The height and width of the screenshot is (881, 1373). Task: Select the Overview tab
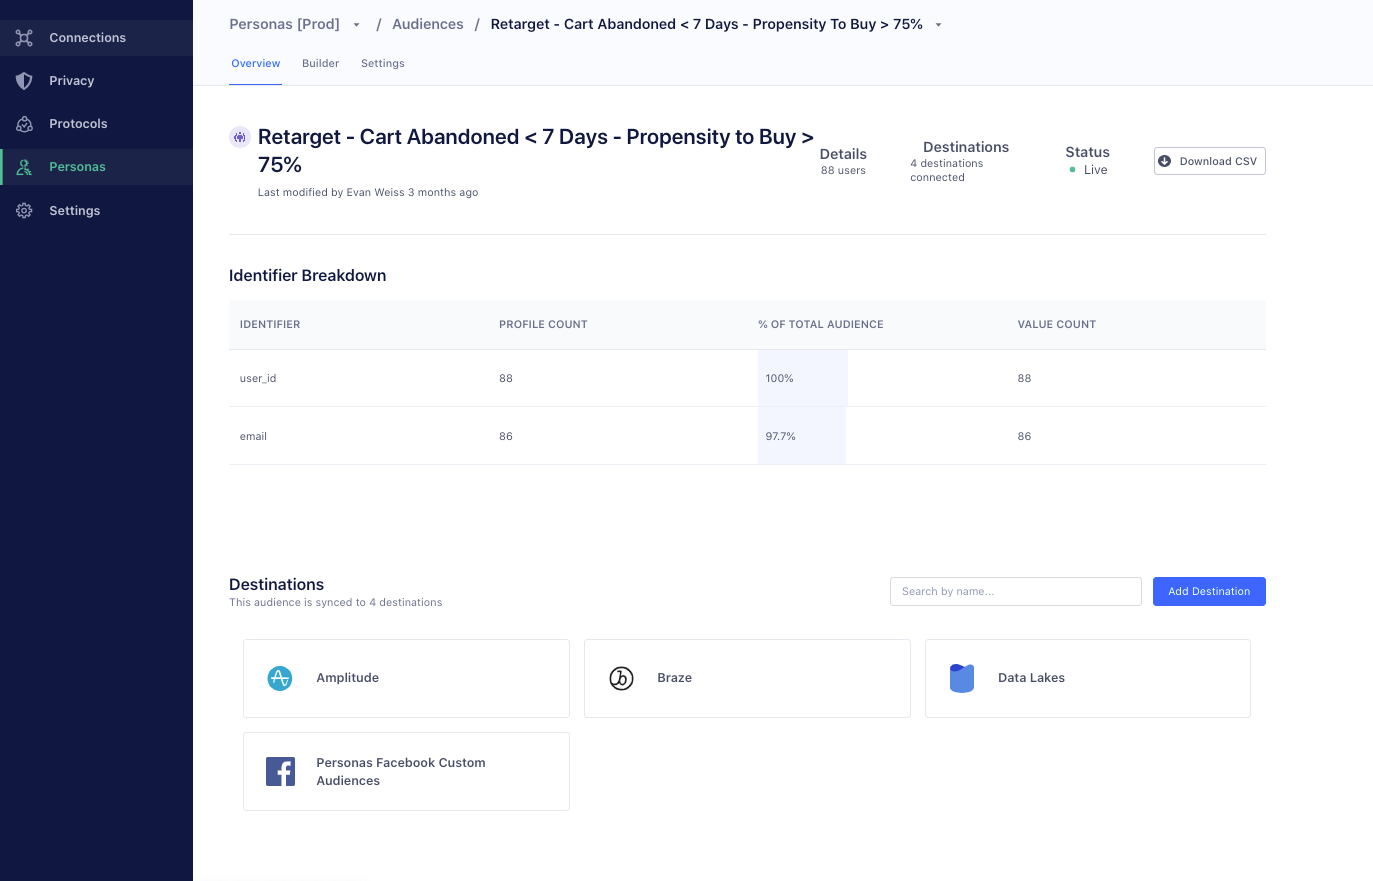pos(255,63)
